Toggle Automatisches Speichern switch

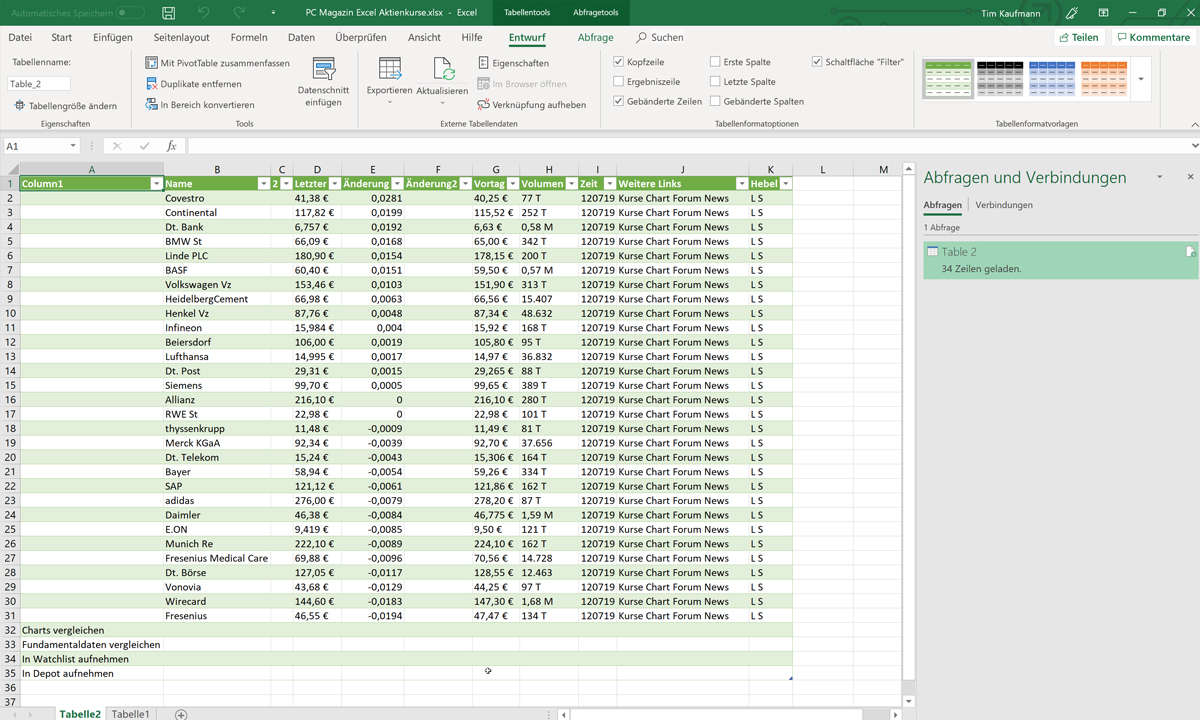click(x=131, y=12)
